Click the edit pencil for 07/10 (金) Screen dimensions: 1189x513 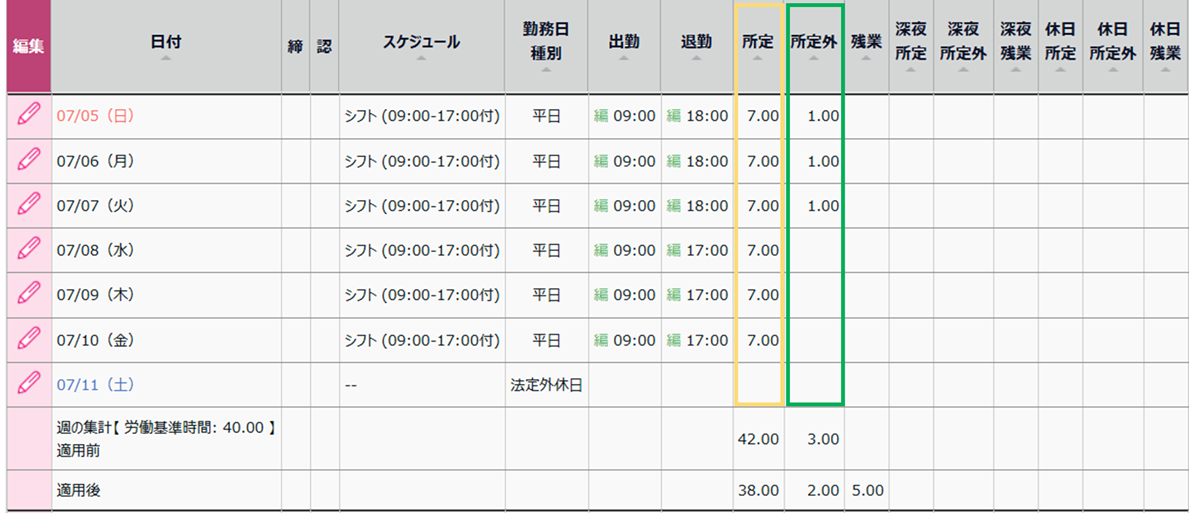click(28, 339)
